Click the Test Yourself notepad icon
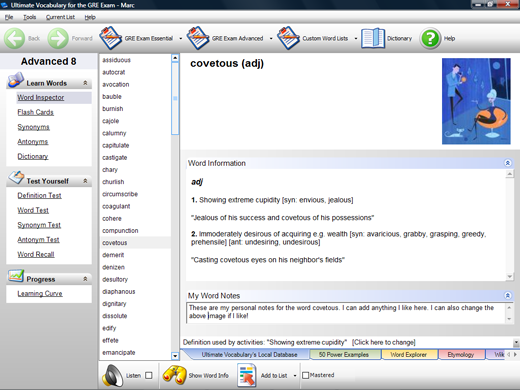Viewport: 520px width, 390px height. coord(16,178)
